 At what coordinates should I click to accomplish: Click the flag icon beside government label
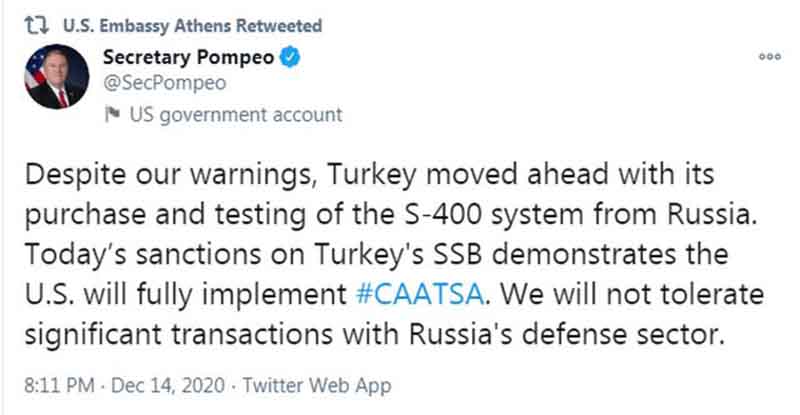(x=112, y=114)
